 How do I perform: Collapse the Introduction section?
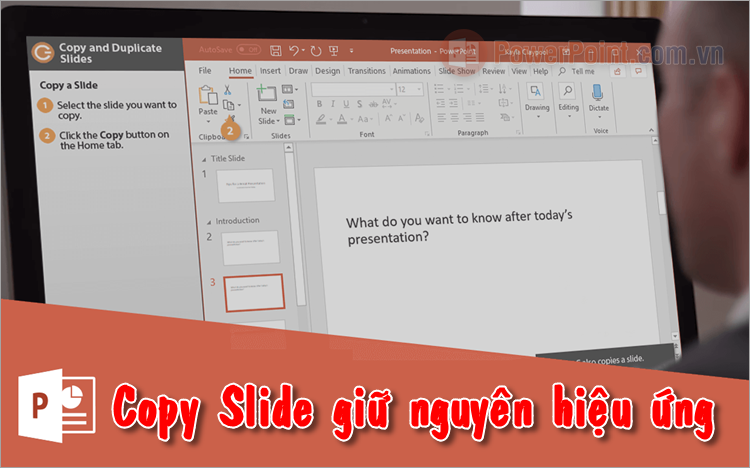point(209,222)
